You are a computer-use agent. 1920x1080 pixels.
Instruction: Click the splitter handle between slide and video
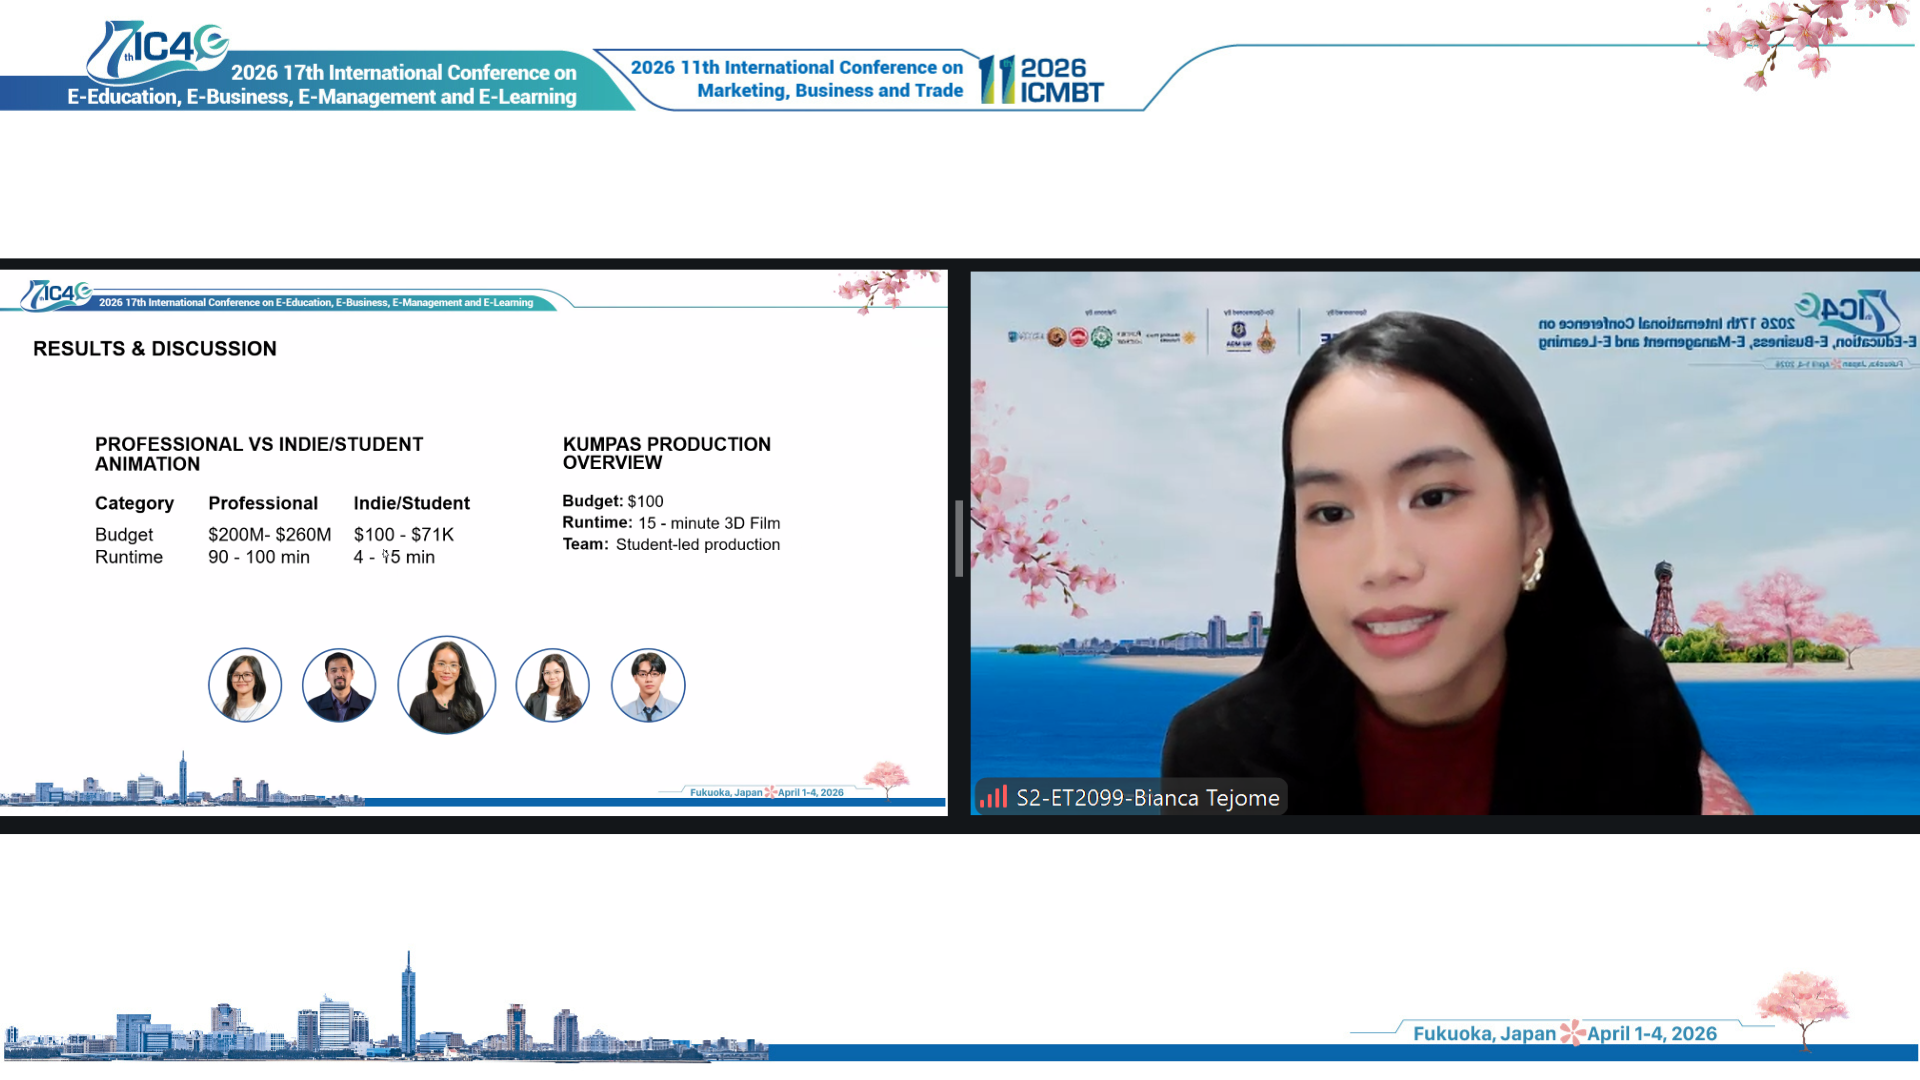point(959,539)
